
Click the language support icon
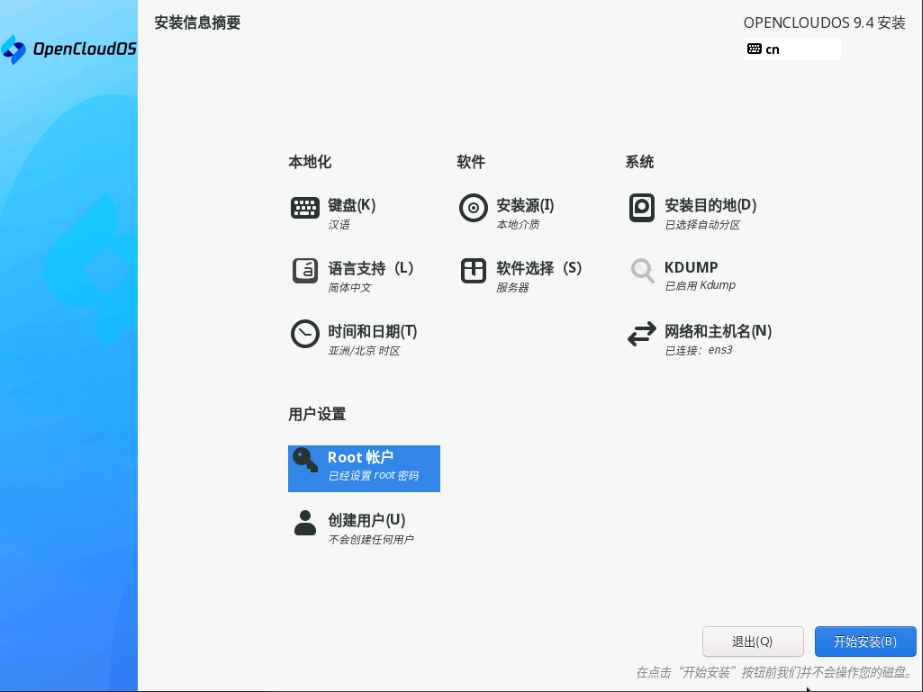click(305, 271)
